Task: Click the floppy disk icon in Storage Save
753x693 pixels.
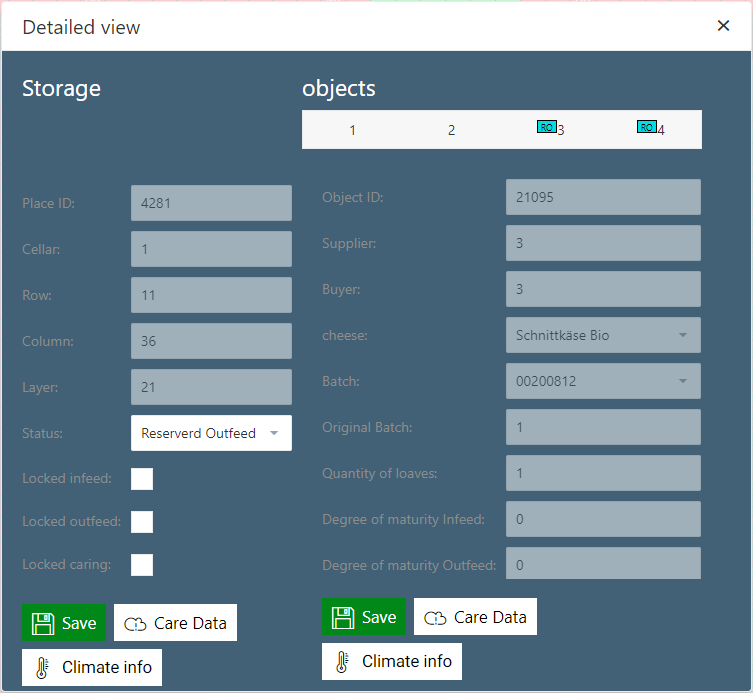Action: (x=43, y=623)
